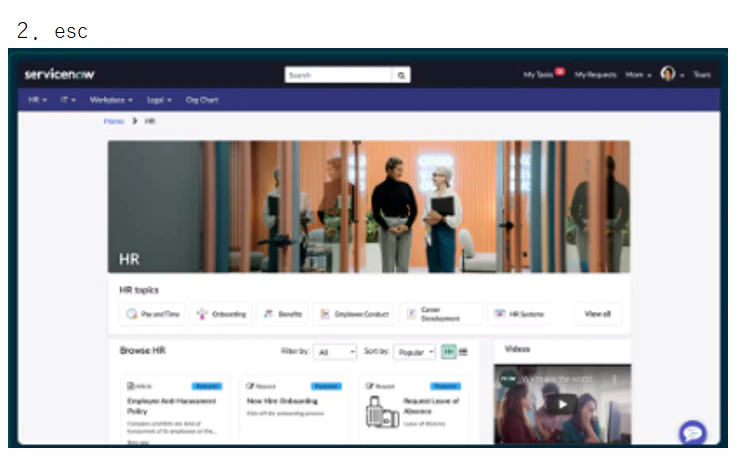The width and height of the screenshot is (739, 459).
Task: Expand the arrow beside the user avatar
Action: (682, 75)
